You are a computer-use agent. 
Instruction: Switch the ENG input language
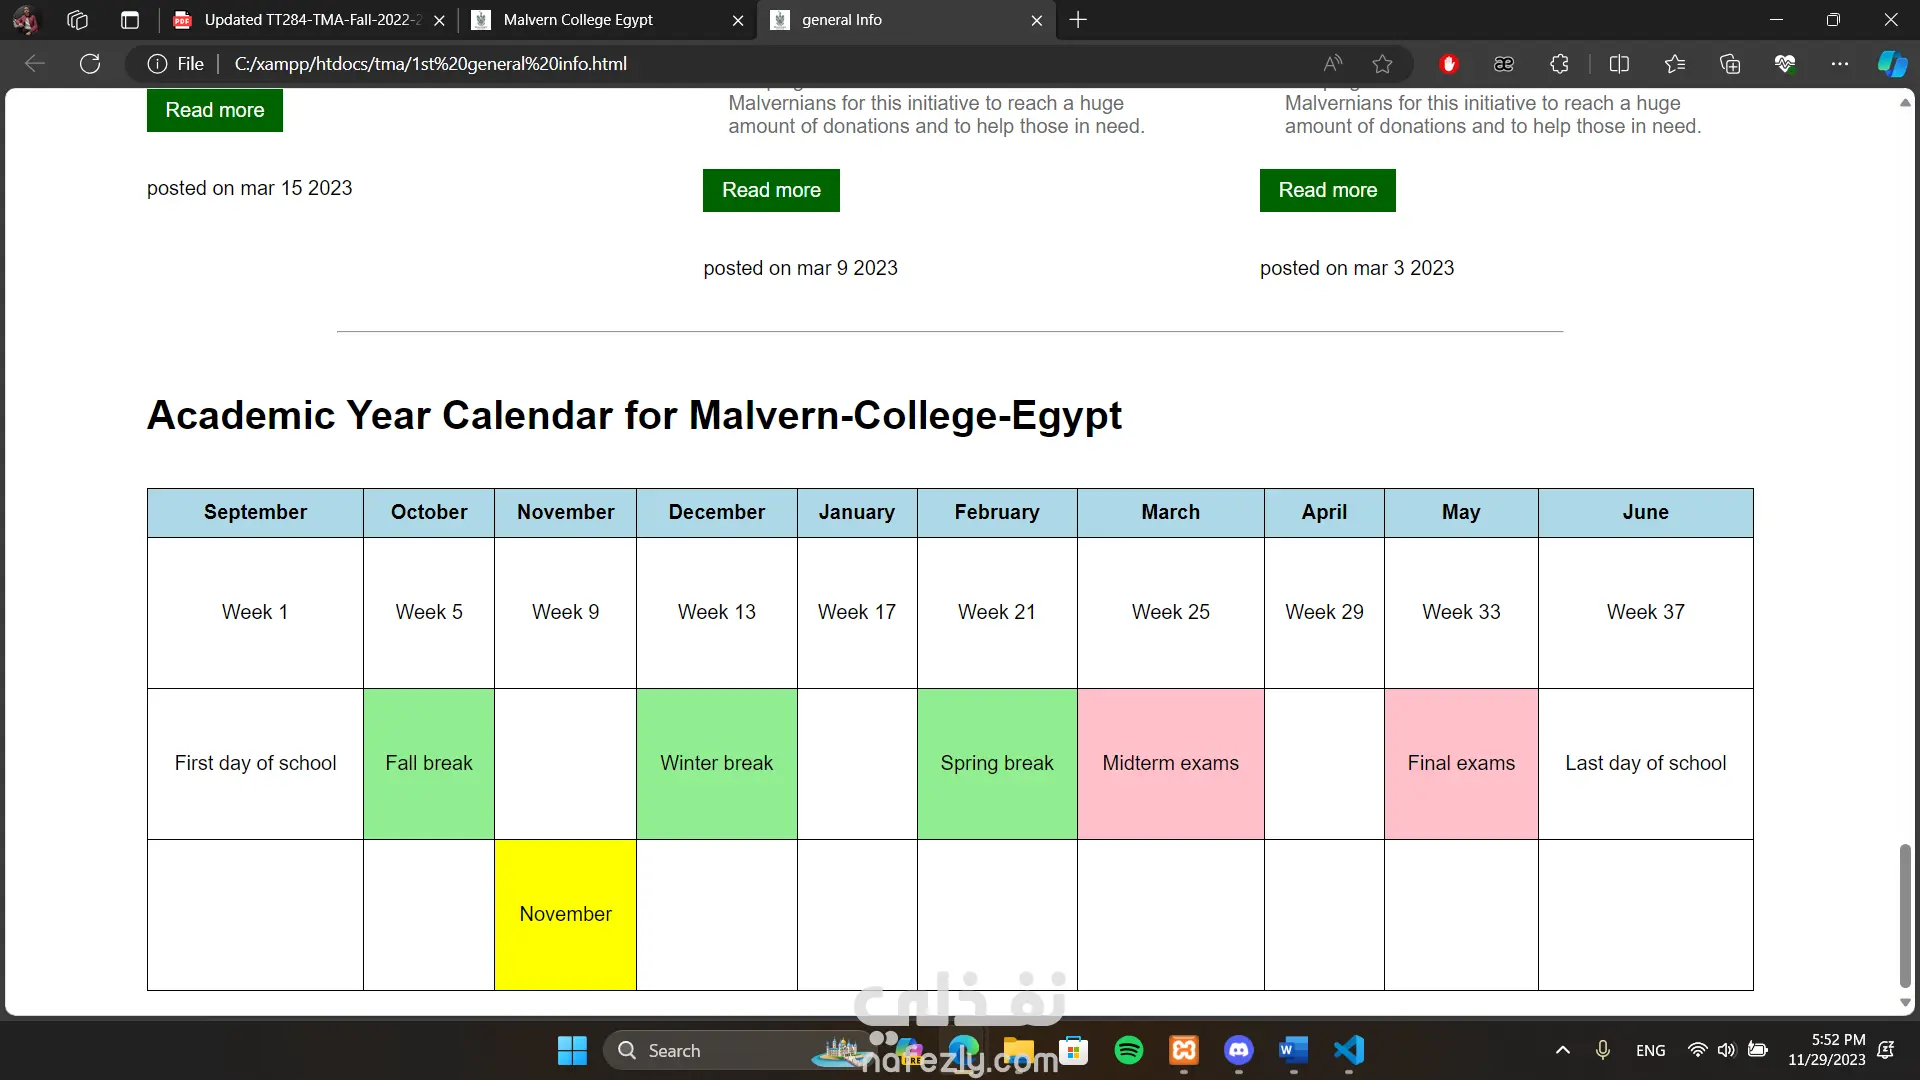1651,1051
